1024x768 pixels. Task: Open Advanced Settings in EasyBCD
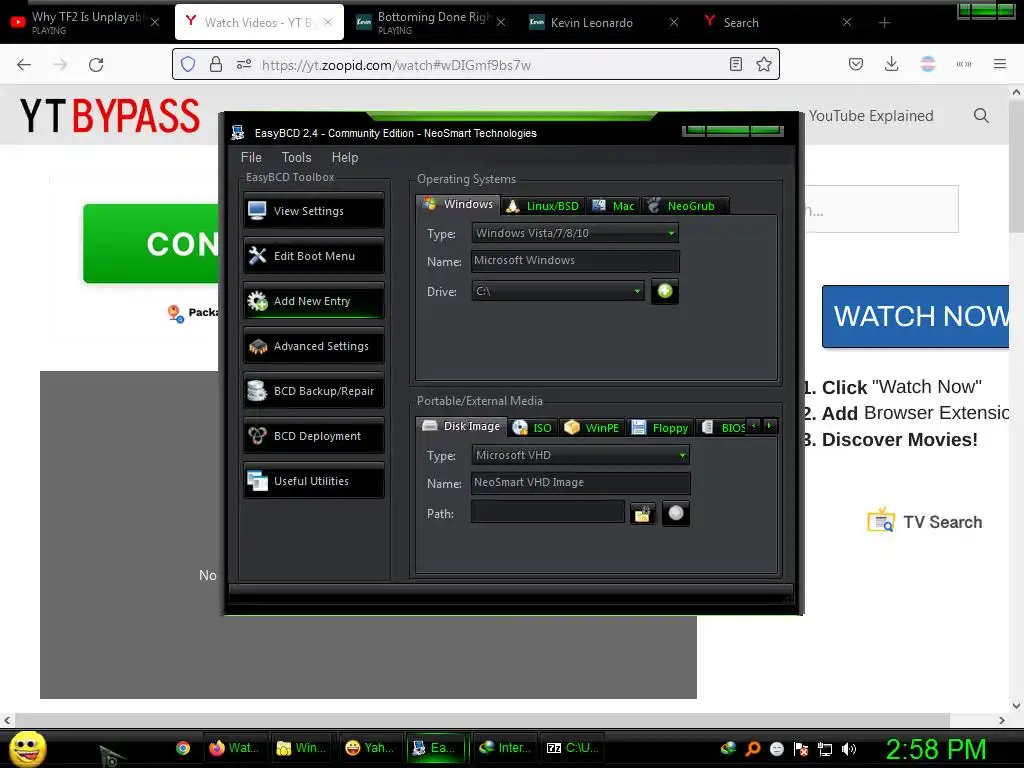point(314,346)
